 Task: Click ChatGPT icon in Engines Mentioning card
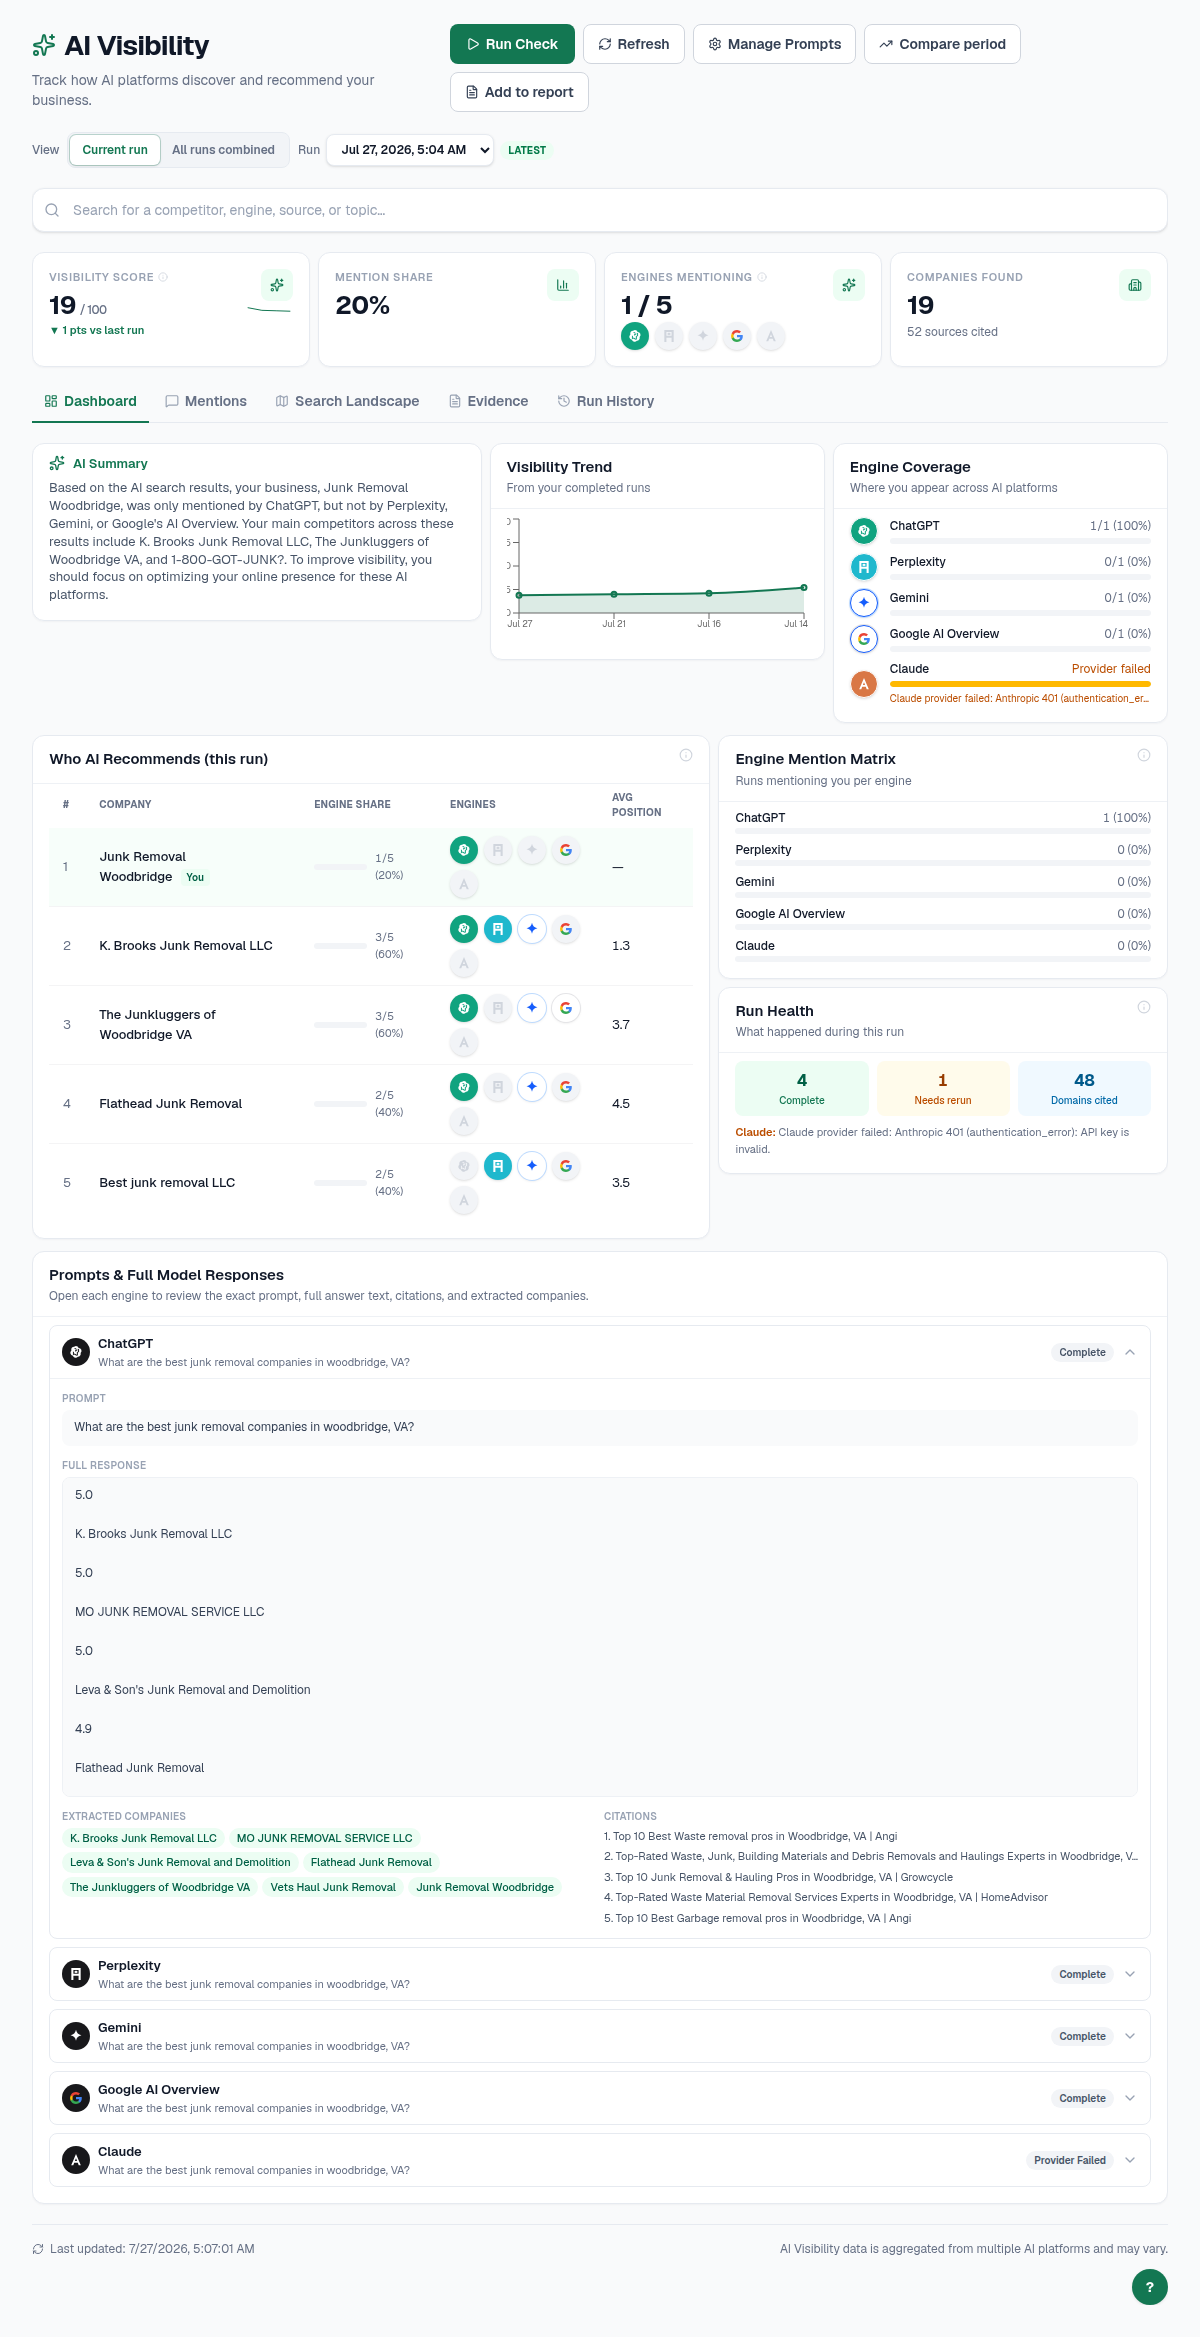pos(635,336)
